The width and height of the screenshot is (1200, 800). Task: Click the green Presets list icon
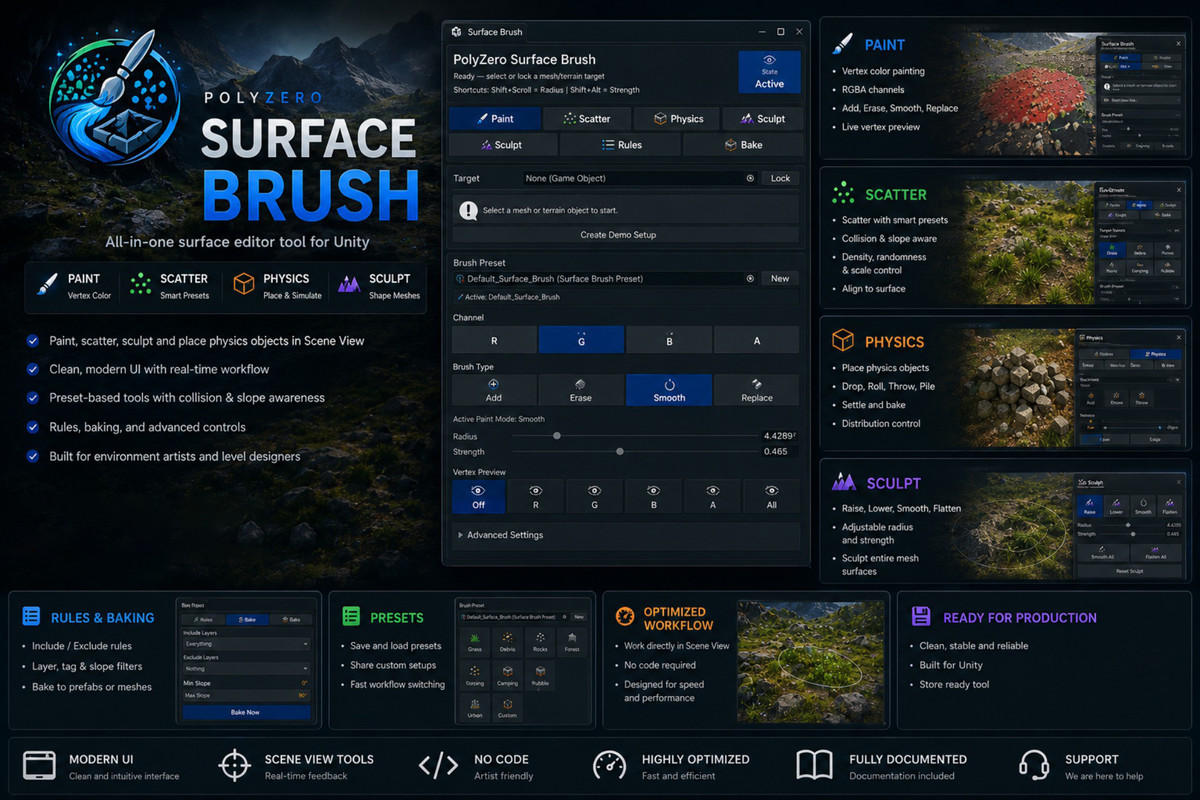coord(351,616)
